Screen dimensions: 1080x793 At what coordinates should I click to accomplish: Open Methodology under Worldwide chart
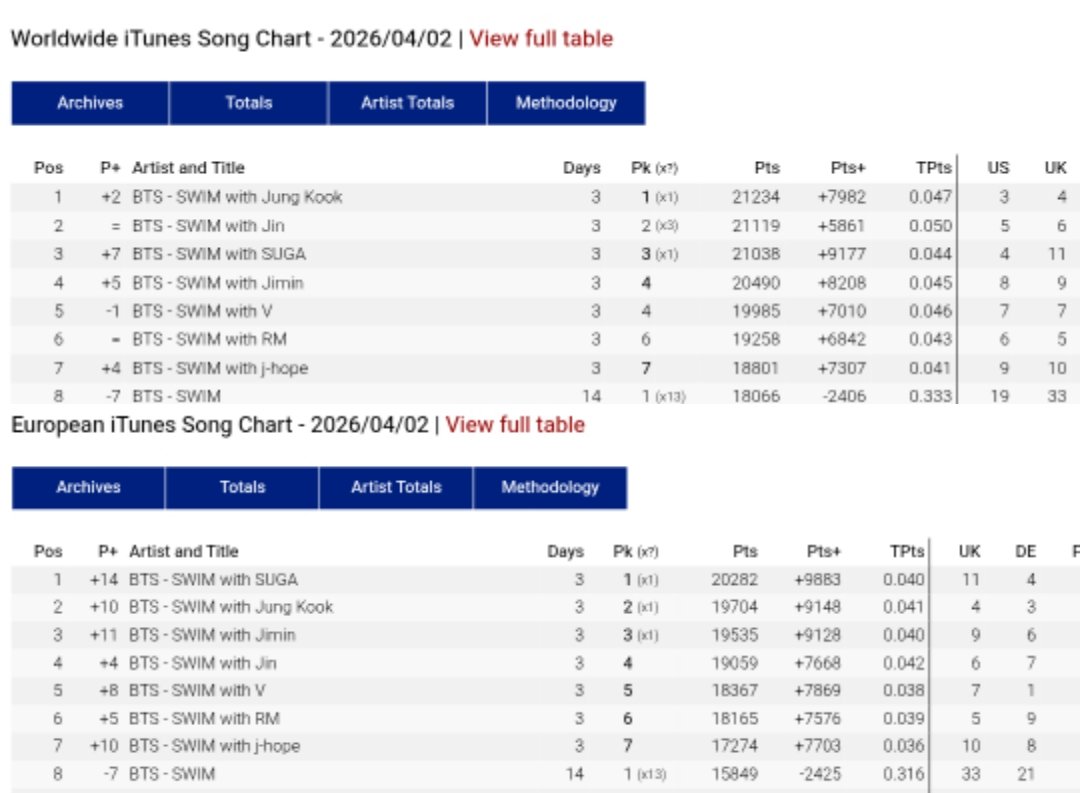tap(566, 103)
